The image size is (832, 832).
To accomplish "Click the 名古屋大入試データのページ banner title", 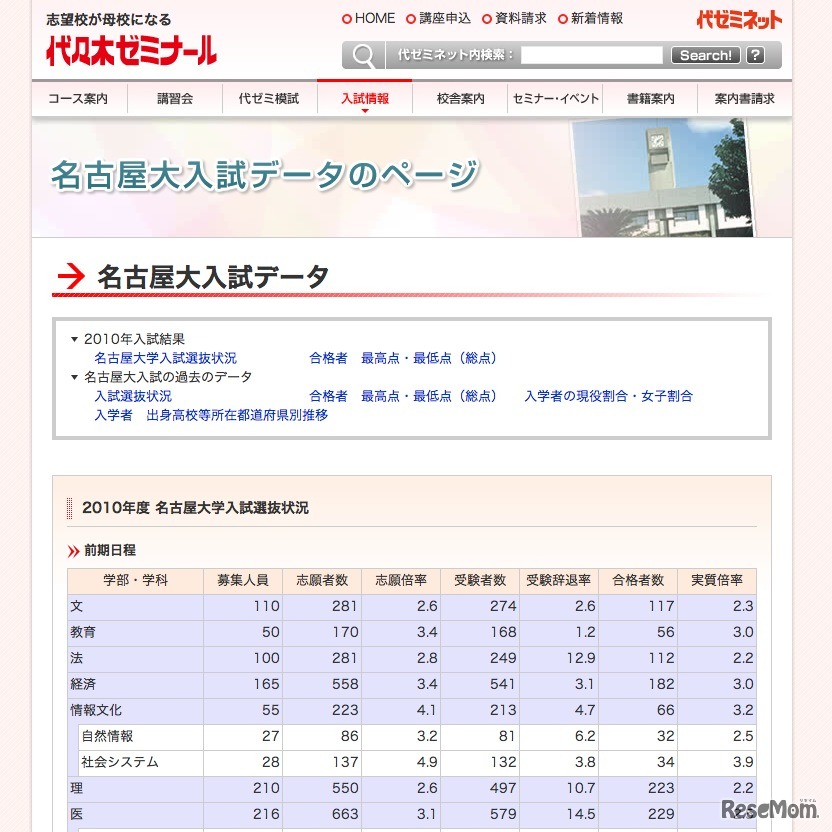I will [265, 175].
